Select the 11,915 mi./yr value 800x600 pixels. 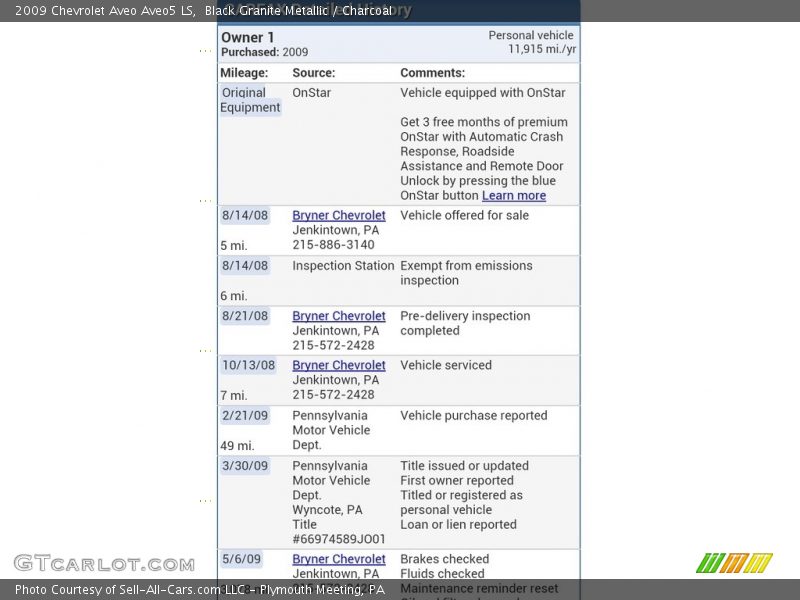542,49
